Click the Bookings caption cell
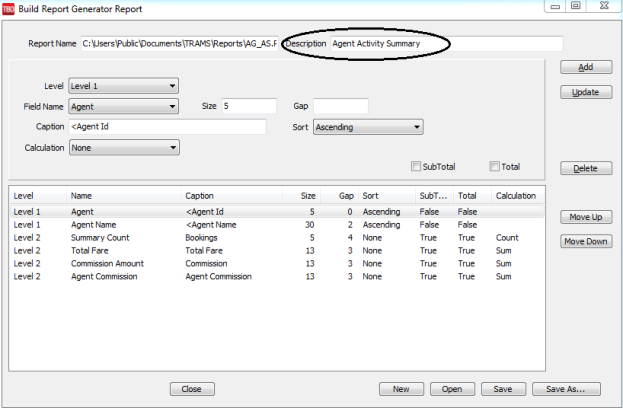This screenshot has width=623, height=408. click(x=201, y=238)
